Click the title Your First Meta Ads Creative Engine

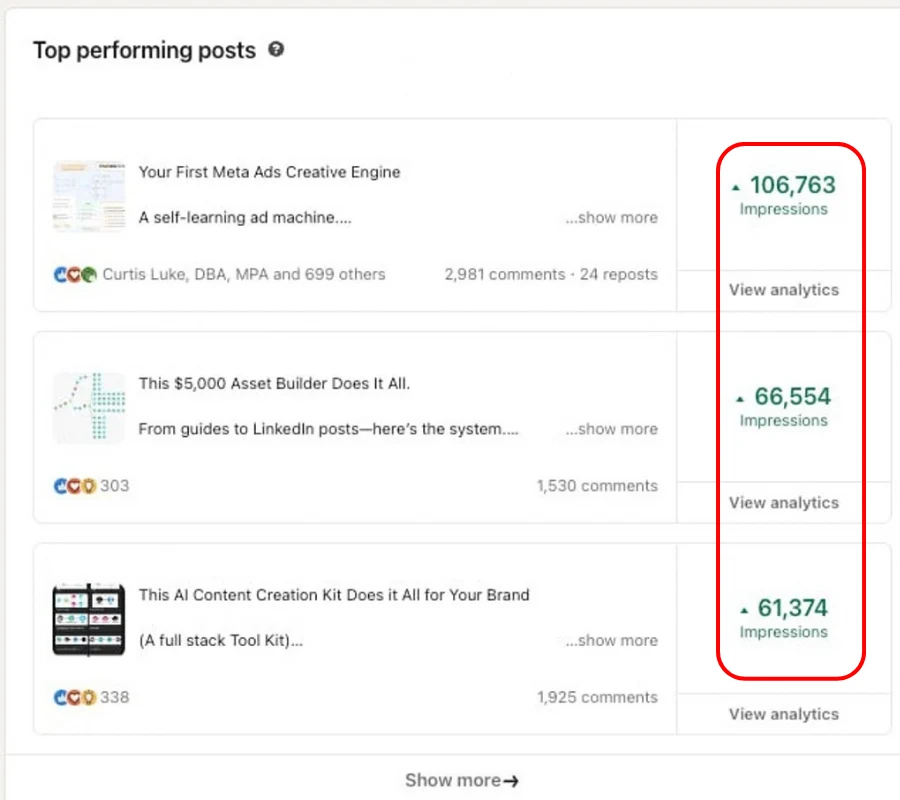tap(269, 172)
